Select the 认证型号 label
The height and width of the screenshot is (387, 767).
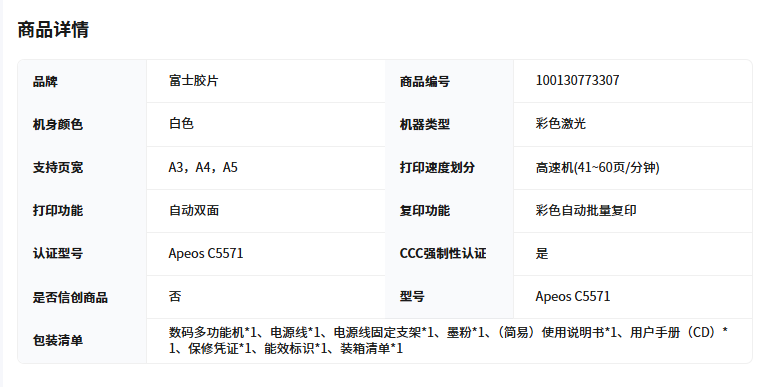58,253
